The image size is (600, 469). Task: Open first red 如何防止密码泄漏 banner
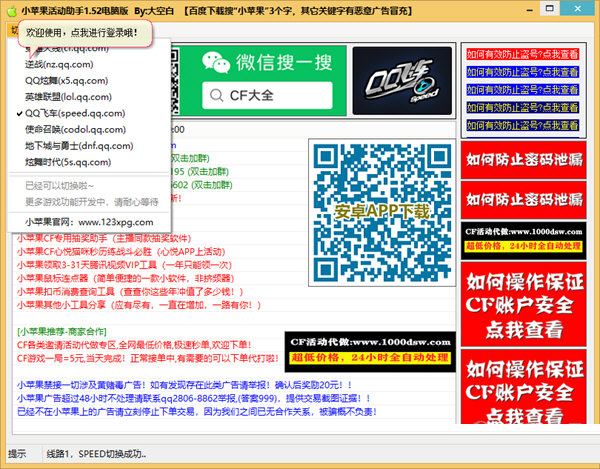point(524,160)
